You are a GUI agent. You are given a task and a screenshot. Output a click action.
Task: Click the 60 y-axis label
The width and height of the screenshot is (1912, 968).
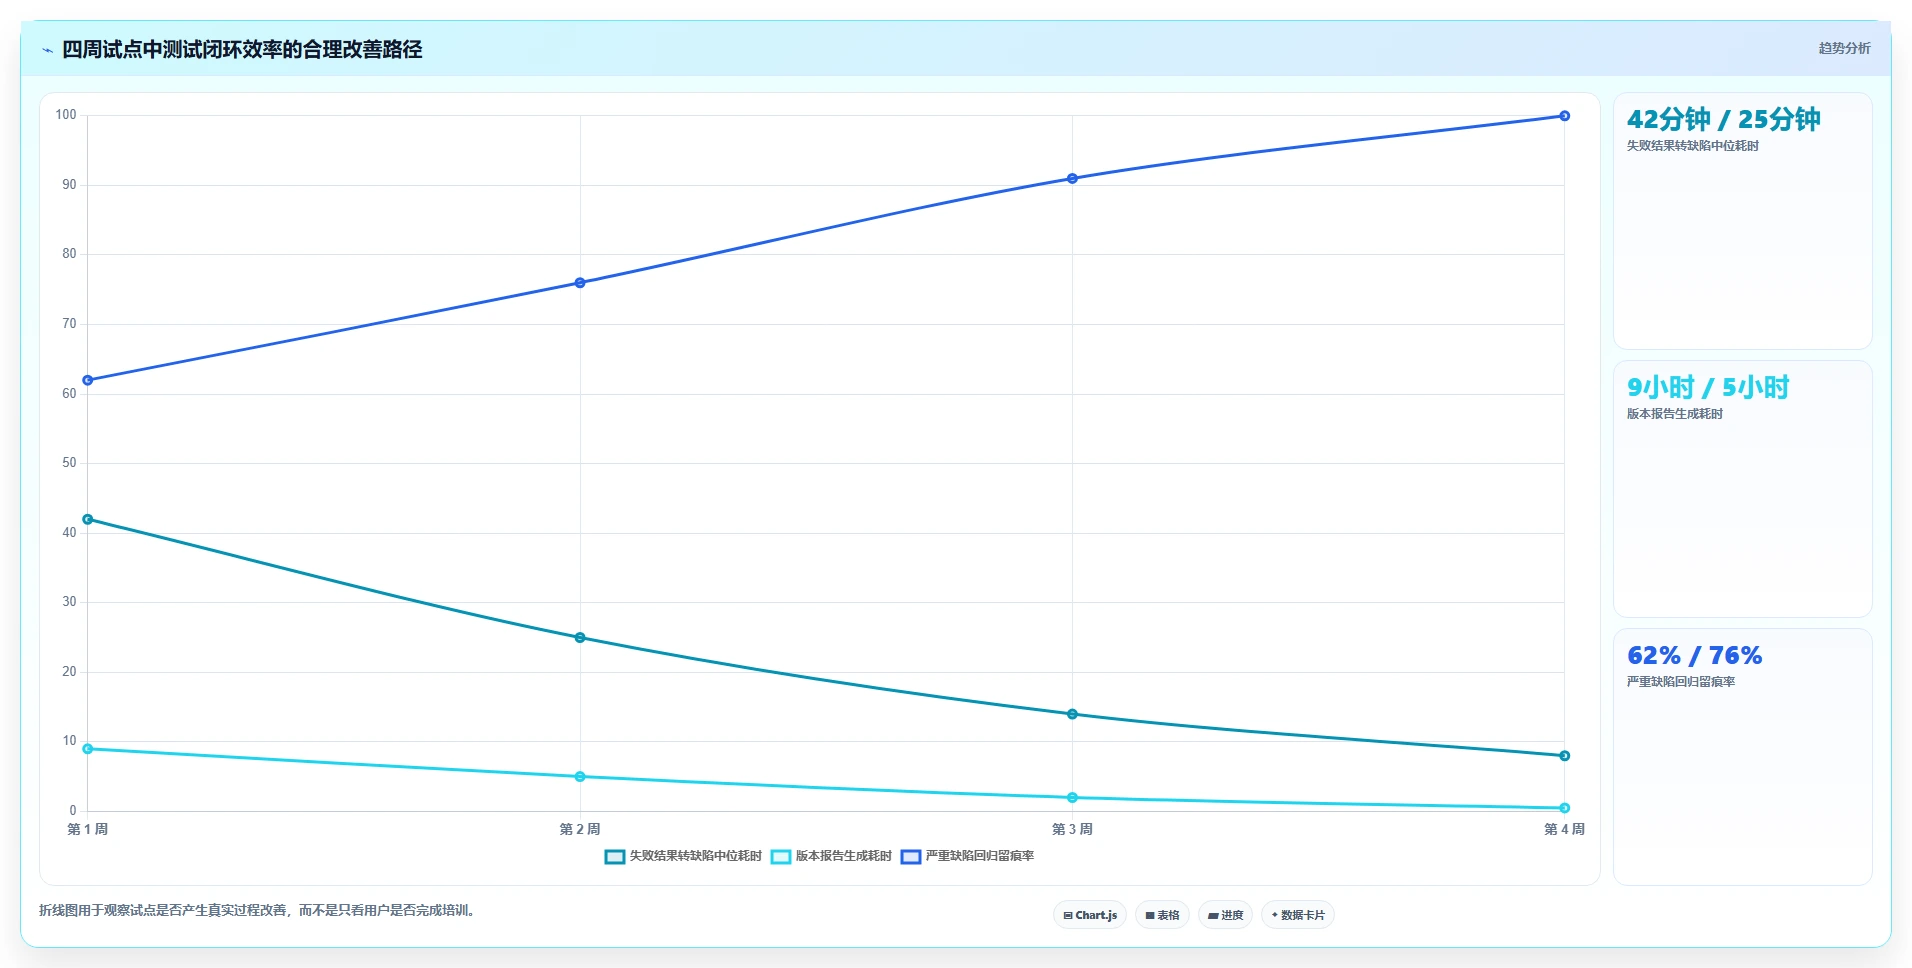pos(69,394)
